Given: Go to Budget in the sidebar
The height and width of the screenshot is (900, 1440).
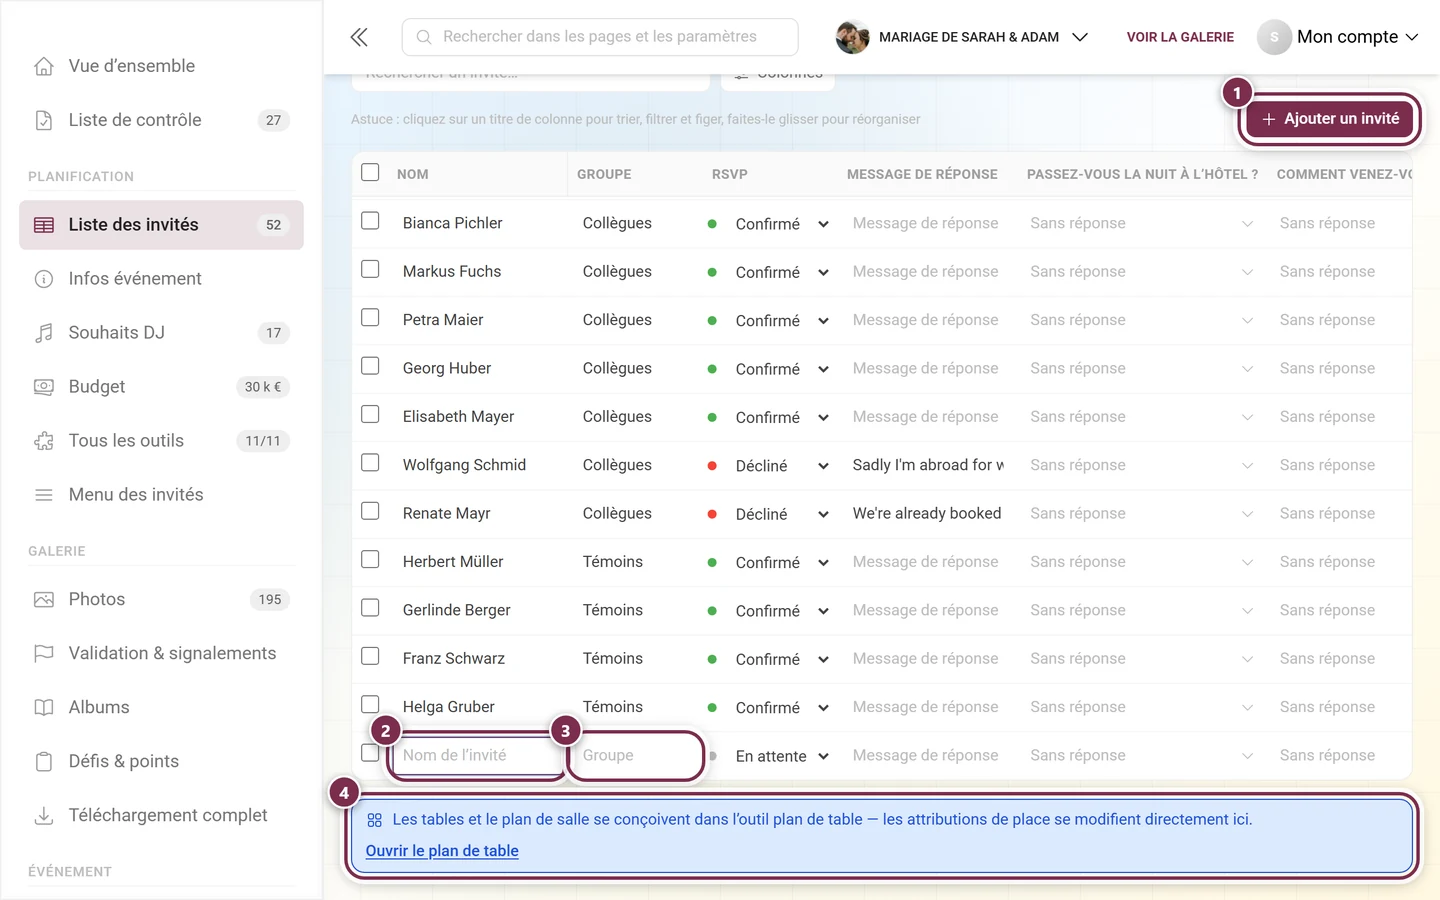Looking at the screenshot, I should (x=161, y=387).
